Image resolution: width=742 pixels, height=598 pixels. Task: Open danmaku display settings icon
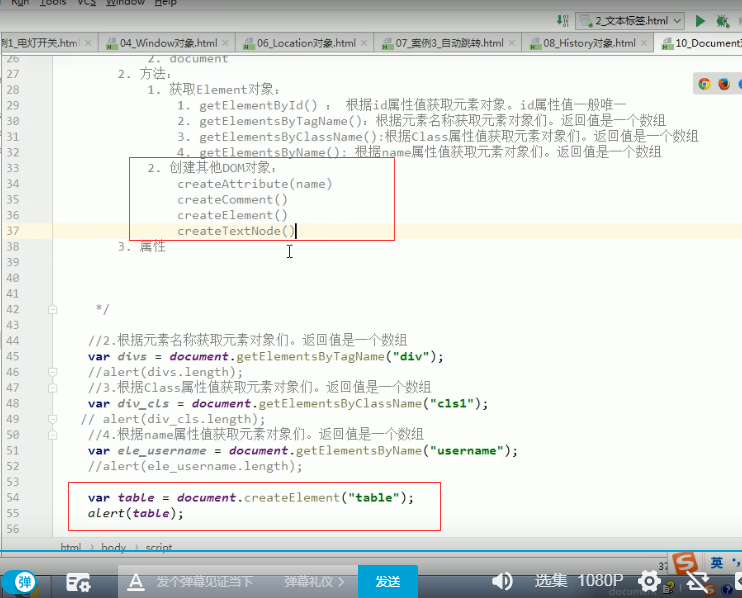tap(78, 582)
